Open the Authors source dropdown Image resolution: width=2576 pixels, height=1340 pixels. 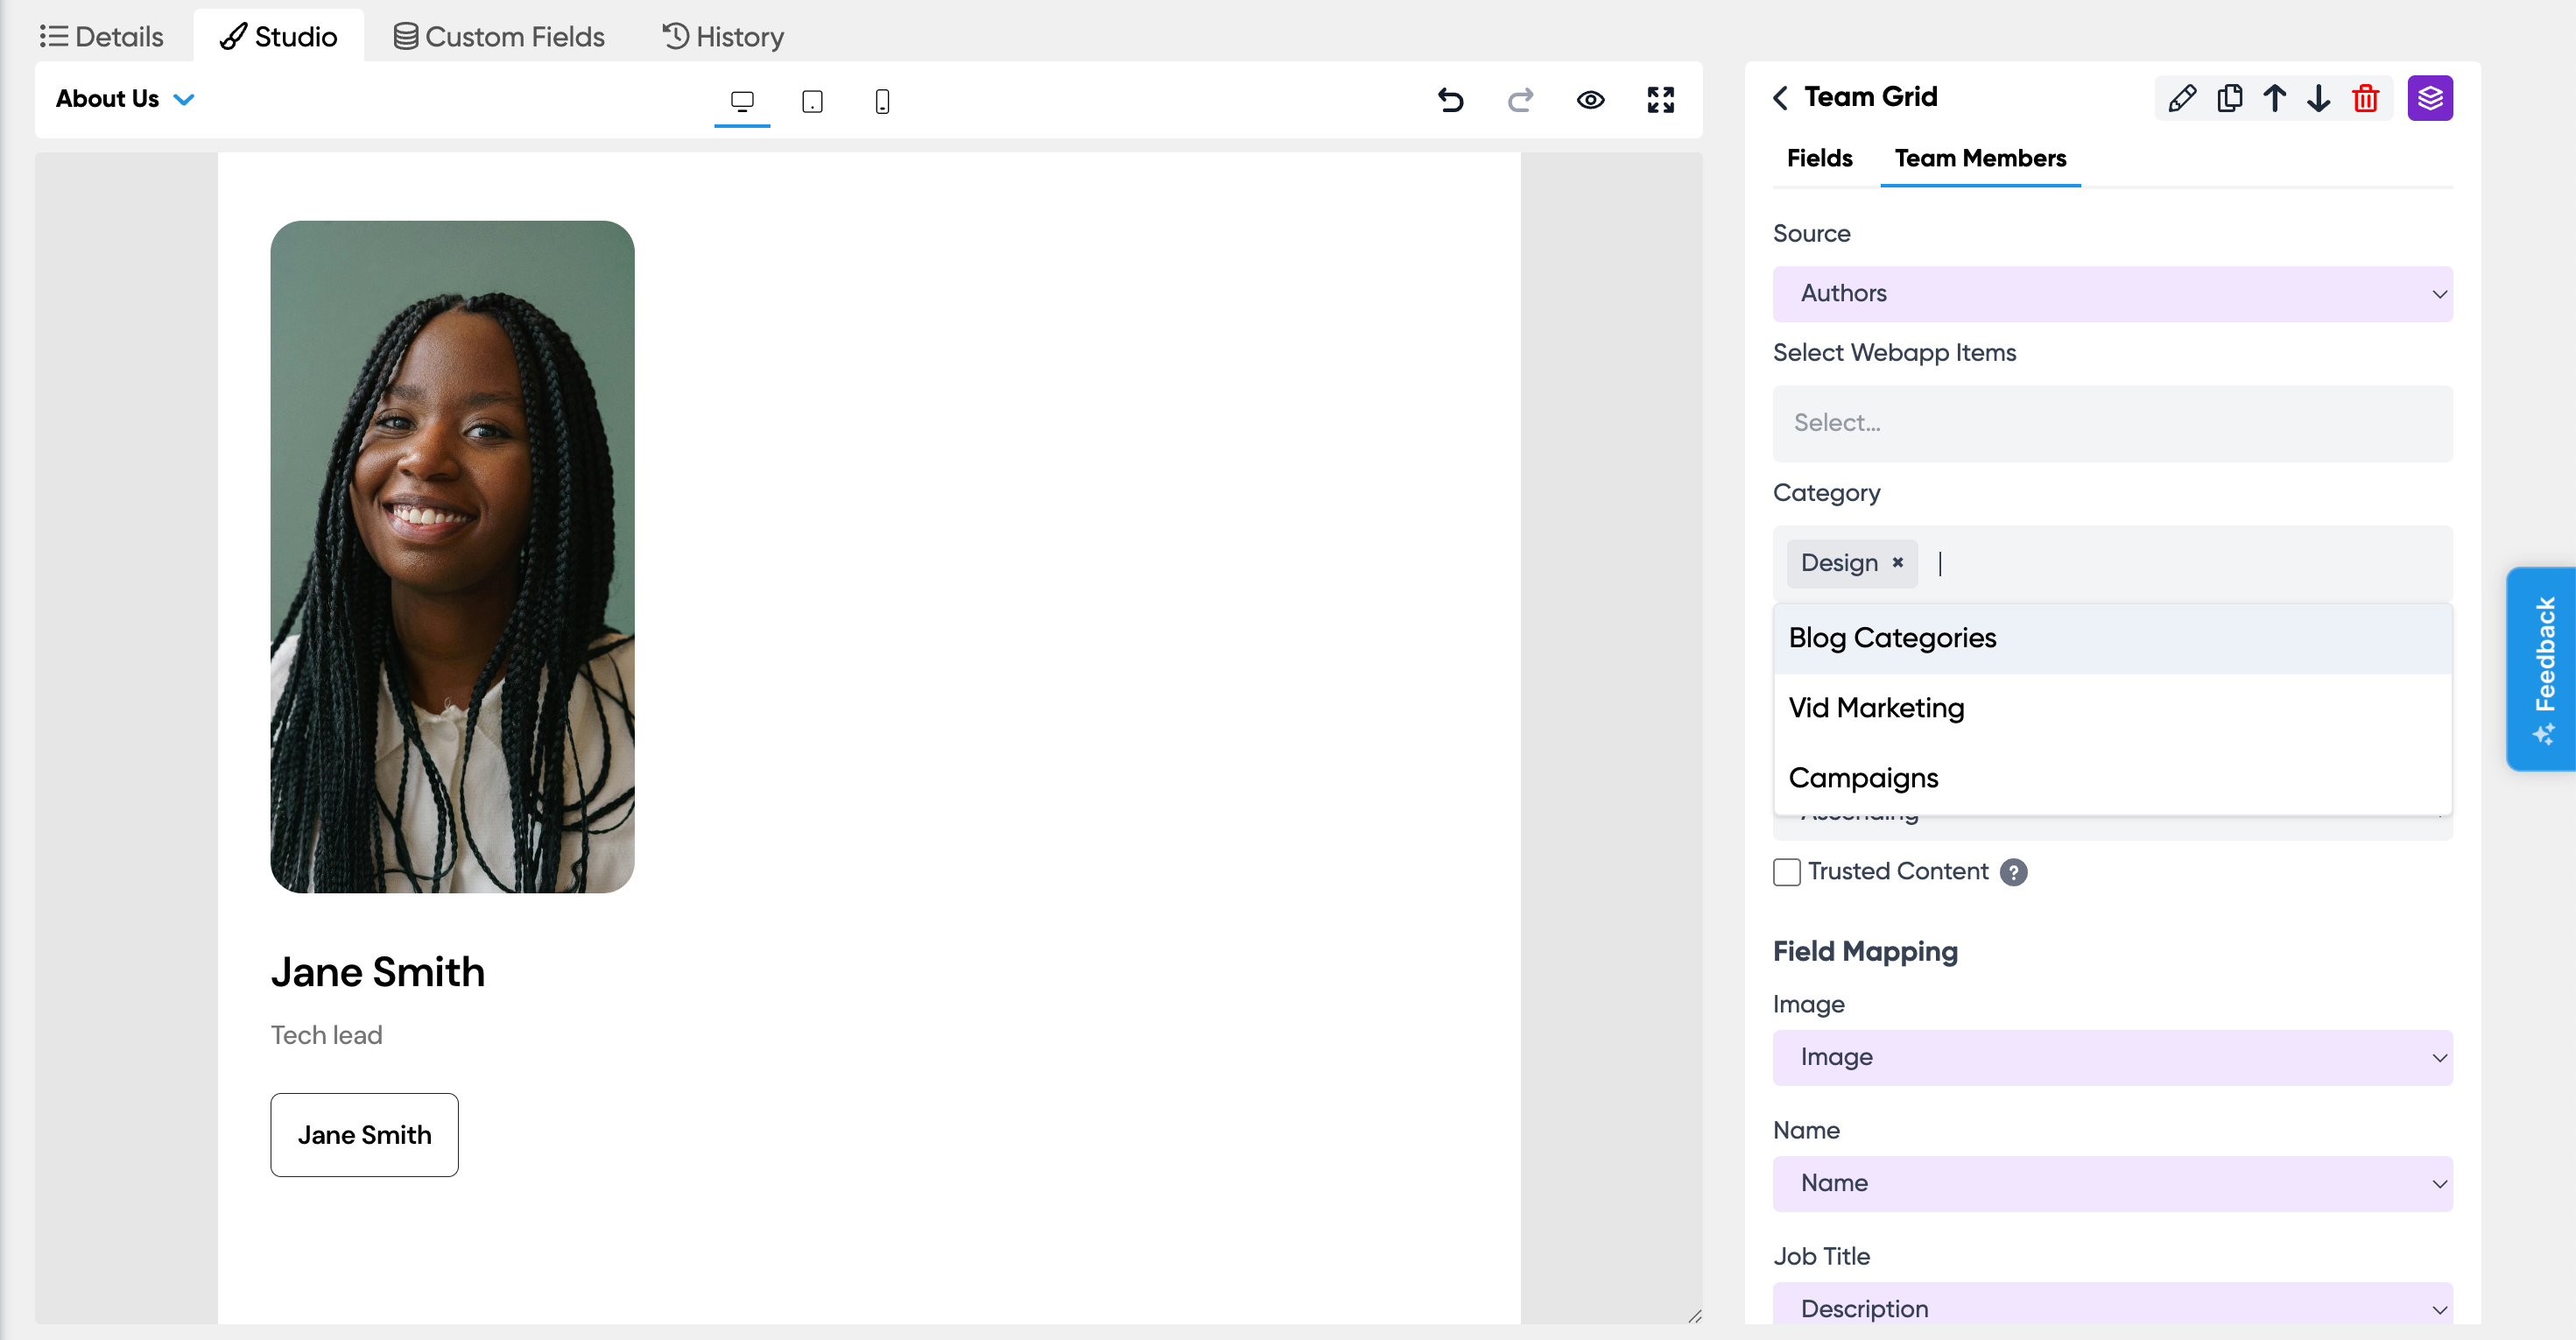tap(2112, 294)
